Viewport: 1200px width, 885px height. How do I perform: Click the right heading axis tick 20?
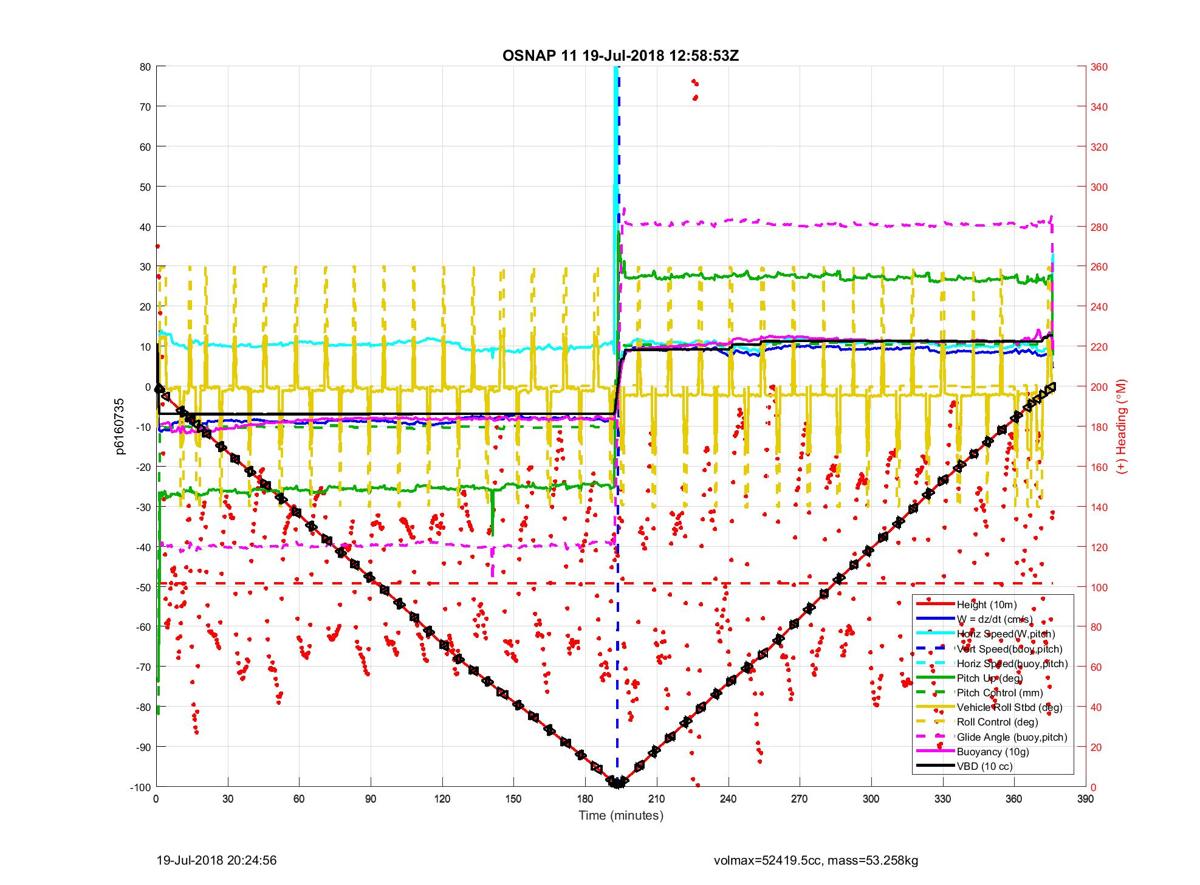[1097, 747]
